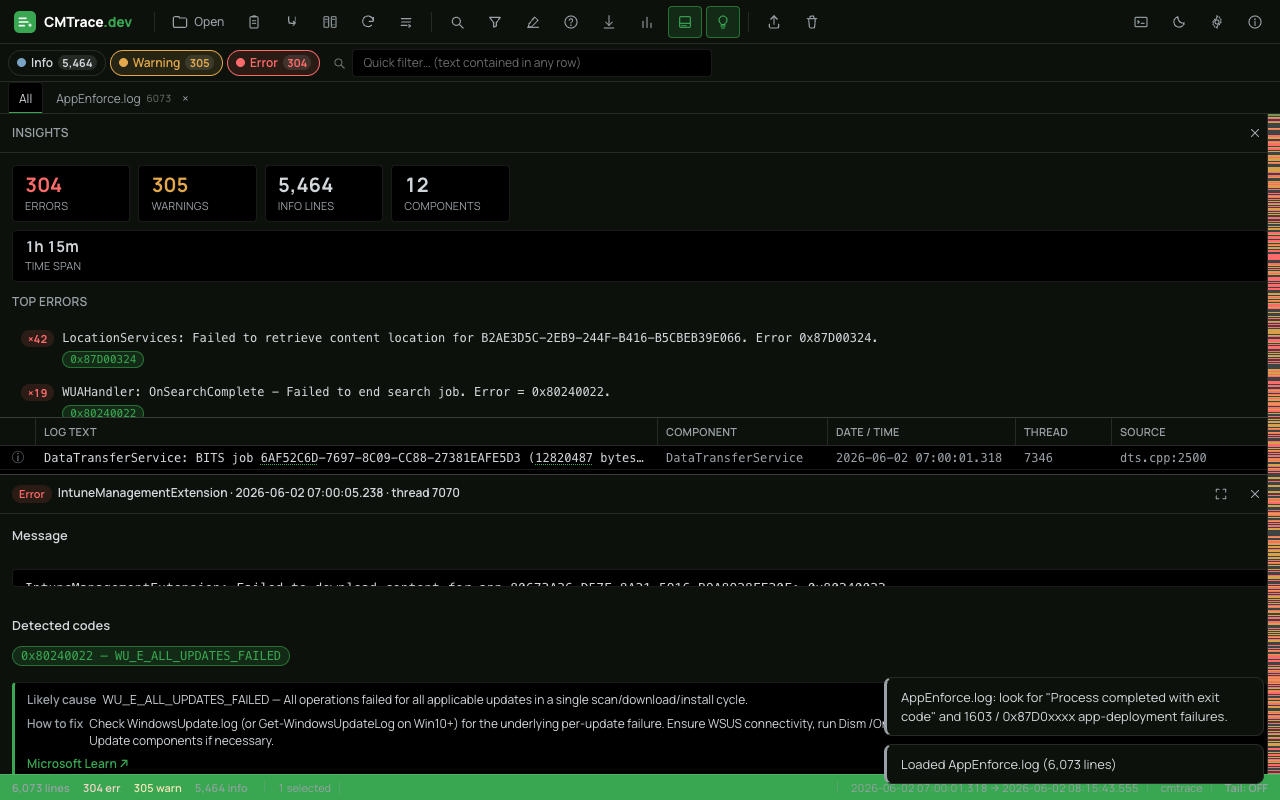Dismiss the Loaded AppEnforce.log toast
This screenshot has width=1280, height=800.
point(1074,764)
